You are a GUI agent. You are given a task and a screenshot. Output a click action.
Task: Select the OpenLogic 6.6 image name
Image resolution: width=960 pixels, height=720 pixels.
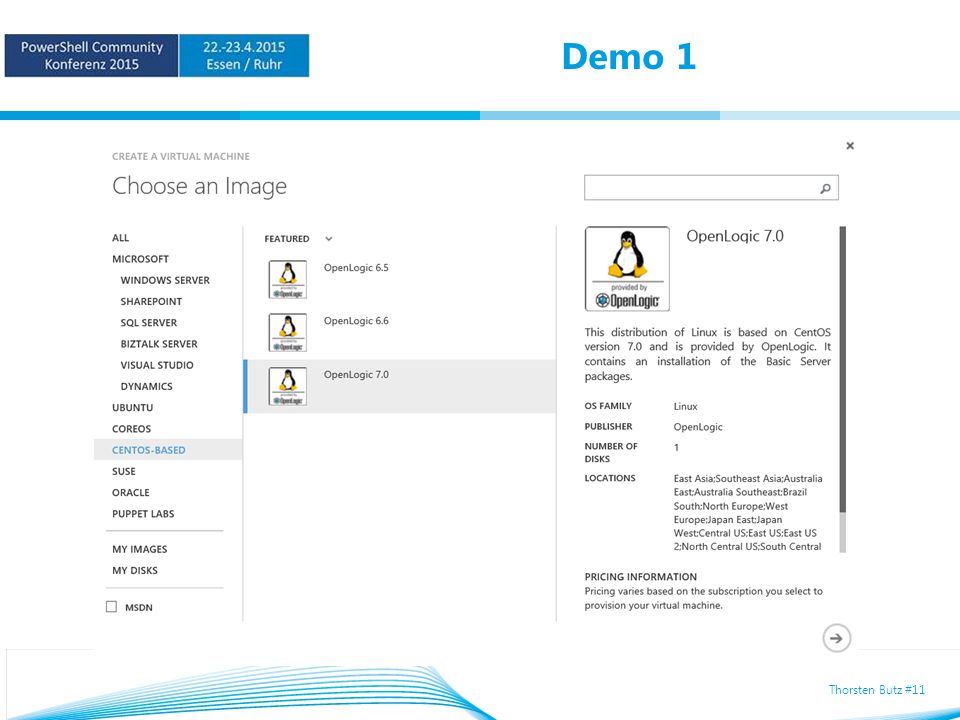point(356,321)
